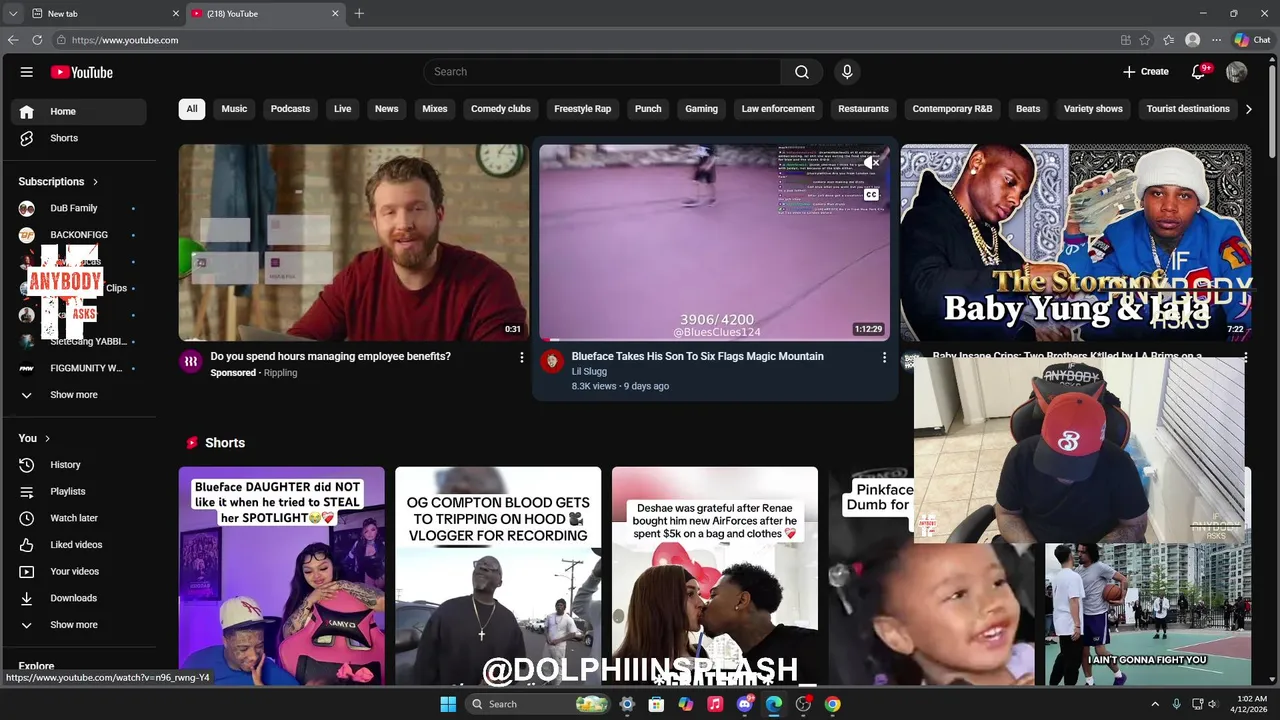Image resolution: width=1280 pixels, height=720 pixels.
Task: Go back in the browser
Action: point(13,40)
